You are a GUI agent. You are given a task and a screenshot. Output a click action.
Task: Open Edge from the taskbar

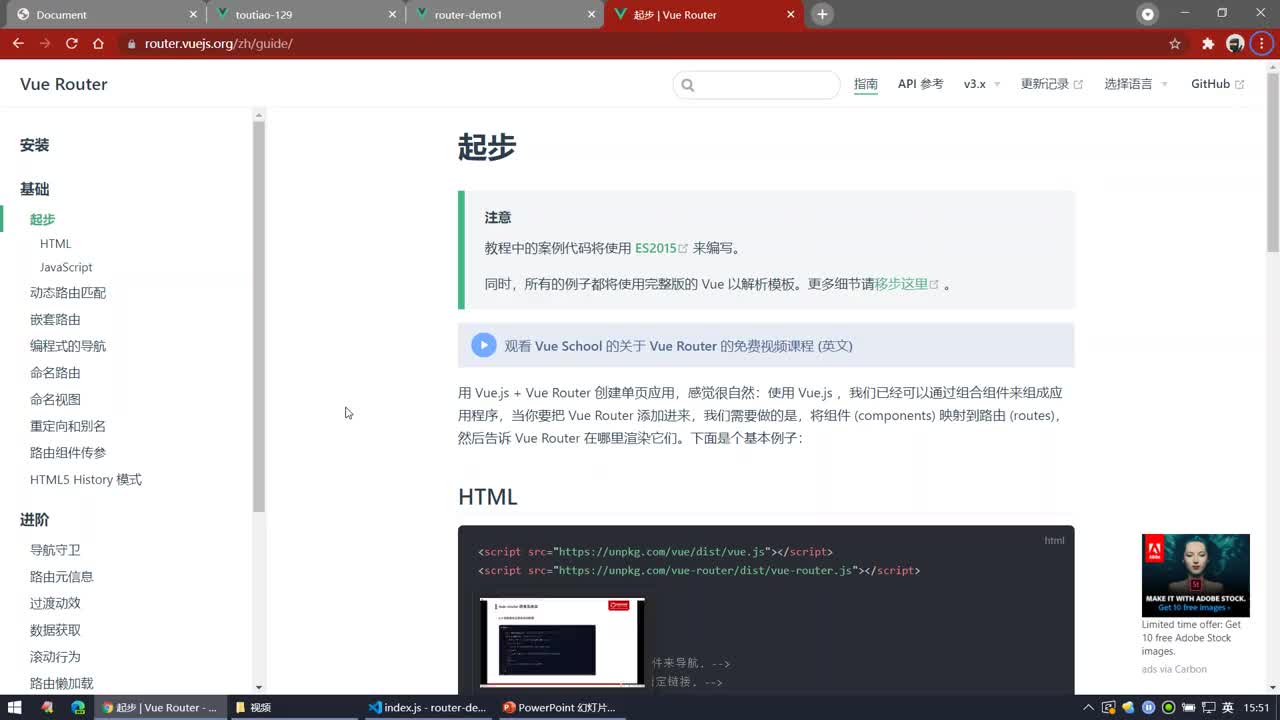tap(78, 707)
